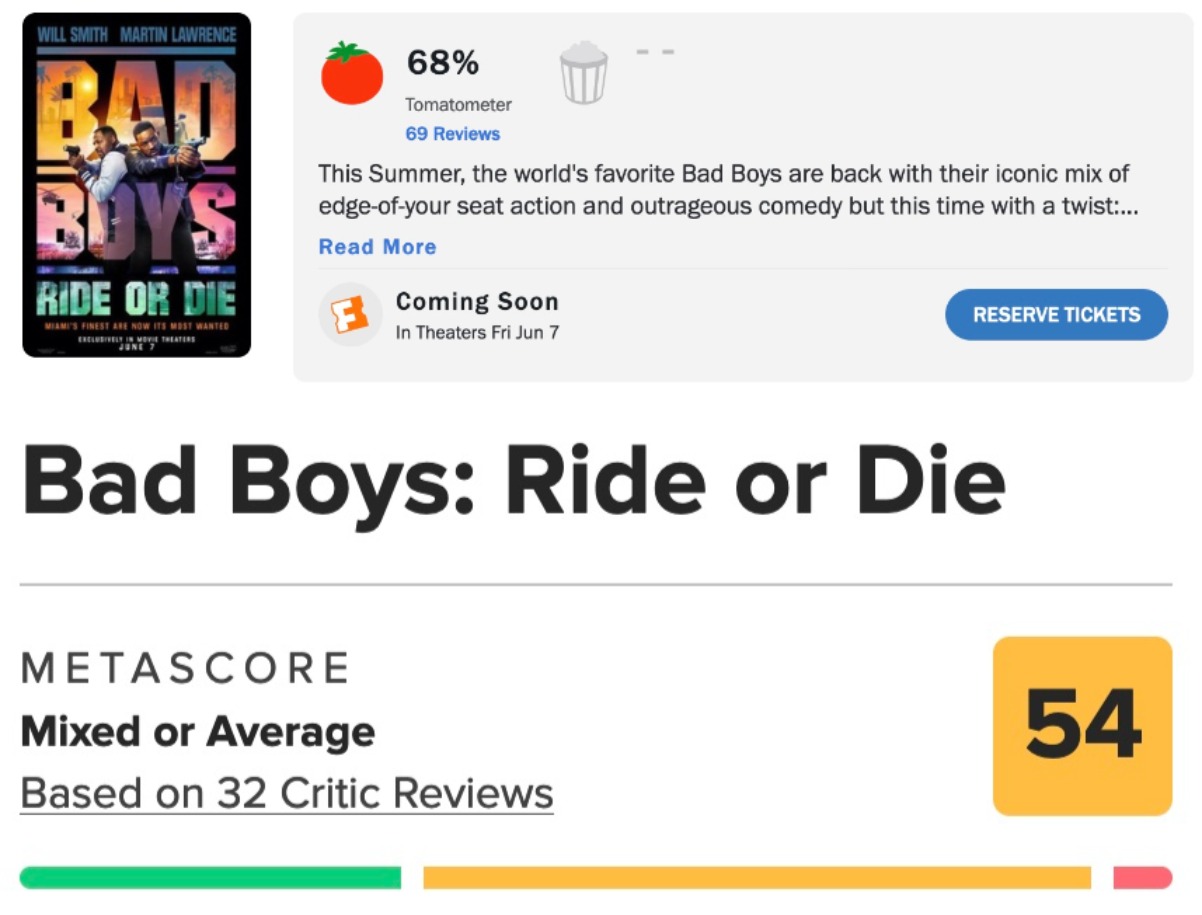The width and height of the screenshot is (1202, 915).
Task: Click the METASCORE label
Action: point(186,668)
